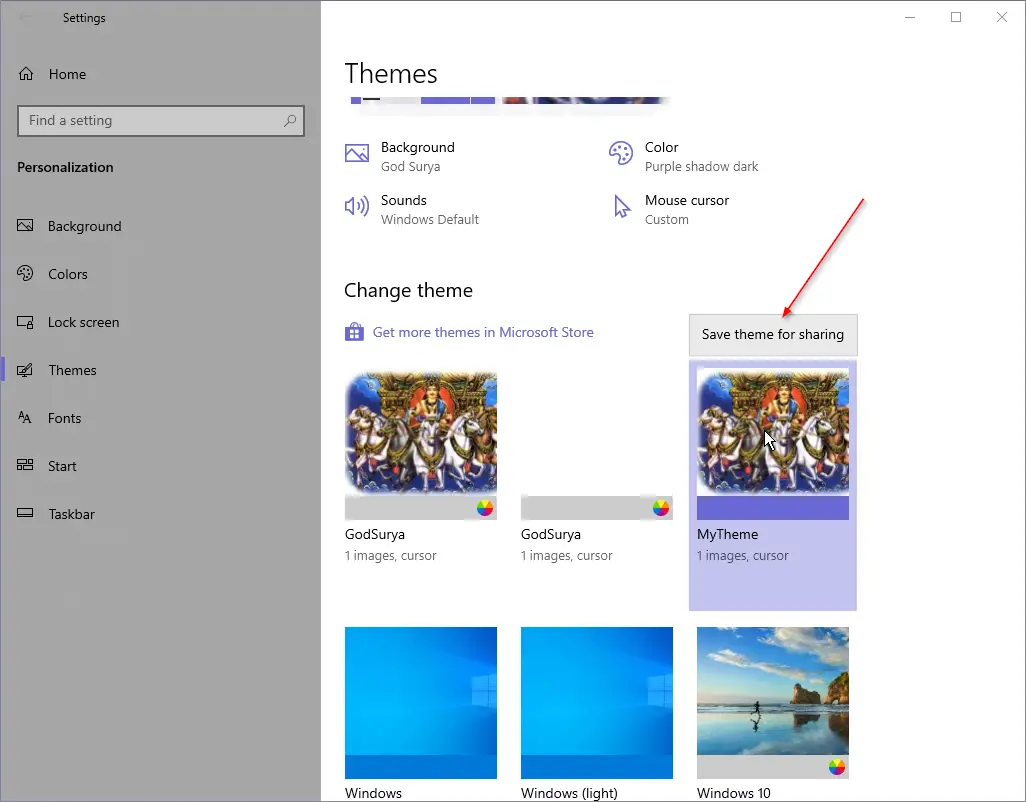This screenshot has width=1026, height=802.
Task: Click the search magnifier icon
Action: pos(290,120)
